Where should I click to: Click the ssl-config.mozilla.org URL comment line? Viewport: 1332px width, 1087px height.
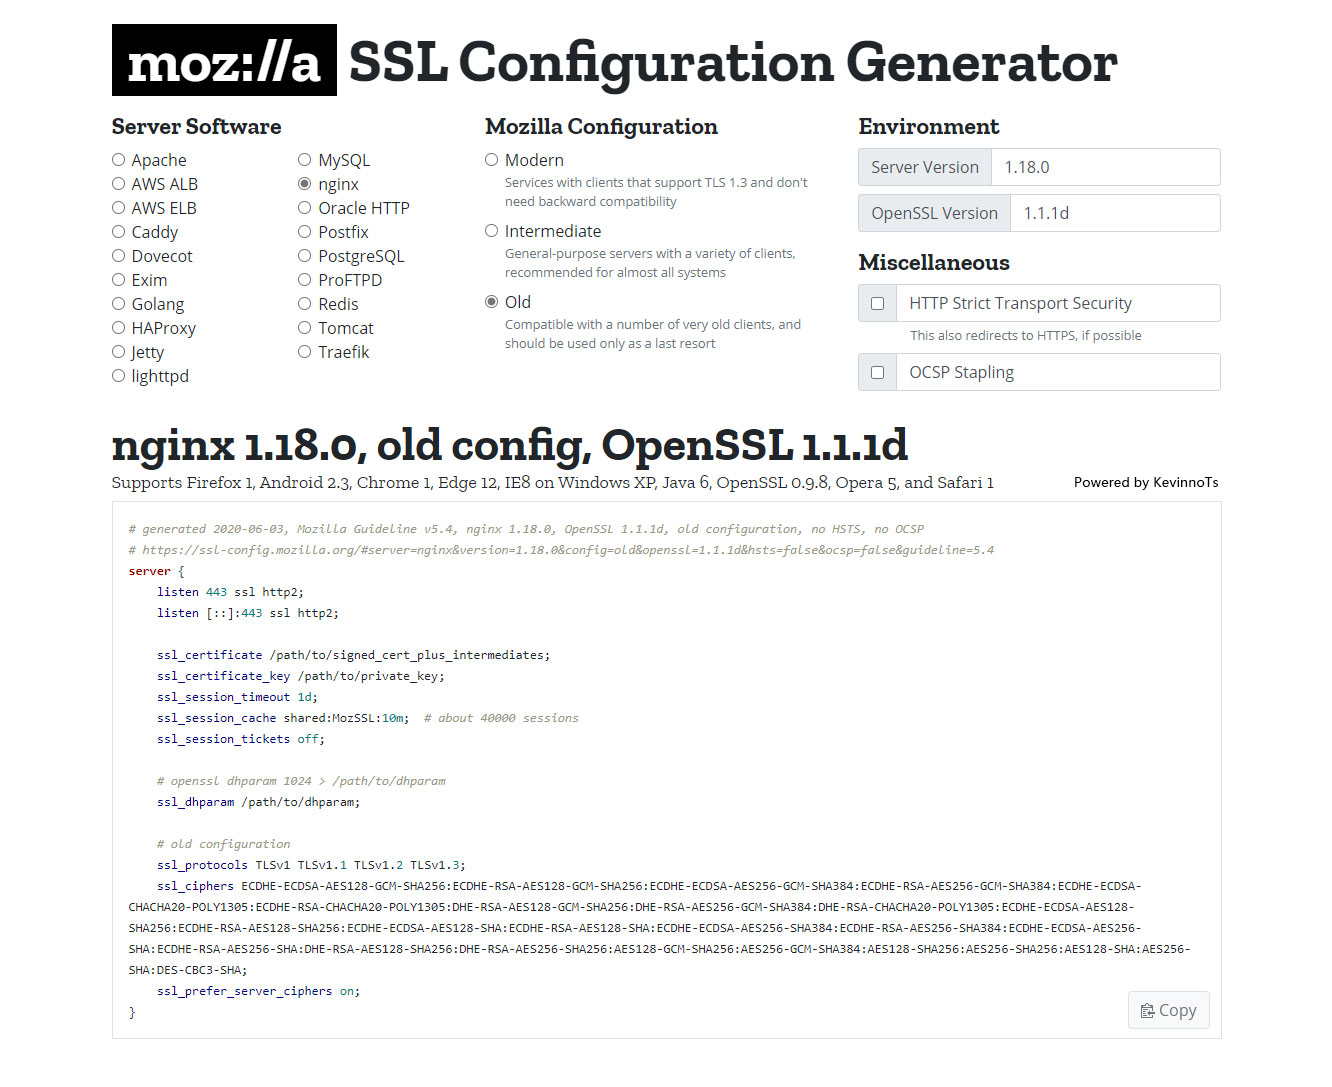point(561,550)
